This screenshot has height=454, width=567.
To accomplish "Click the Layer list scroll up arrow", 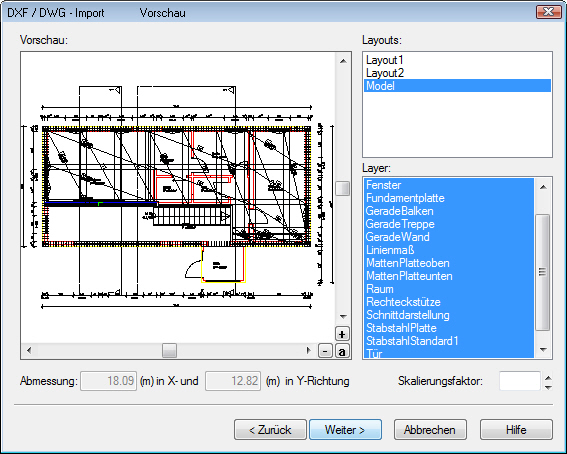I will (x=543, y=187).
